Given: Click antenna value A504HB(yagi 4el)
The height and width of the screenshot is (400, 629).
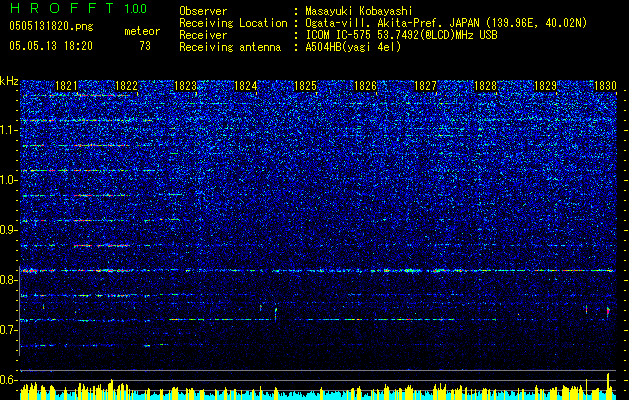Looking at the screenshot, I should 353,47.
